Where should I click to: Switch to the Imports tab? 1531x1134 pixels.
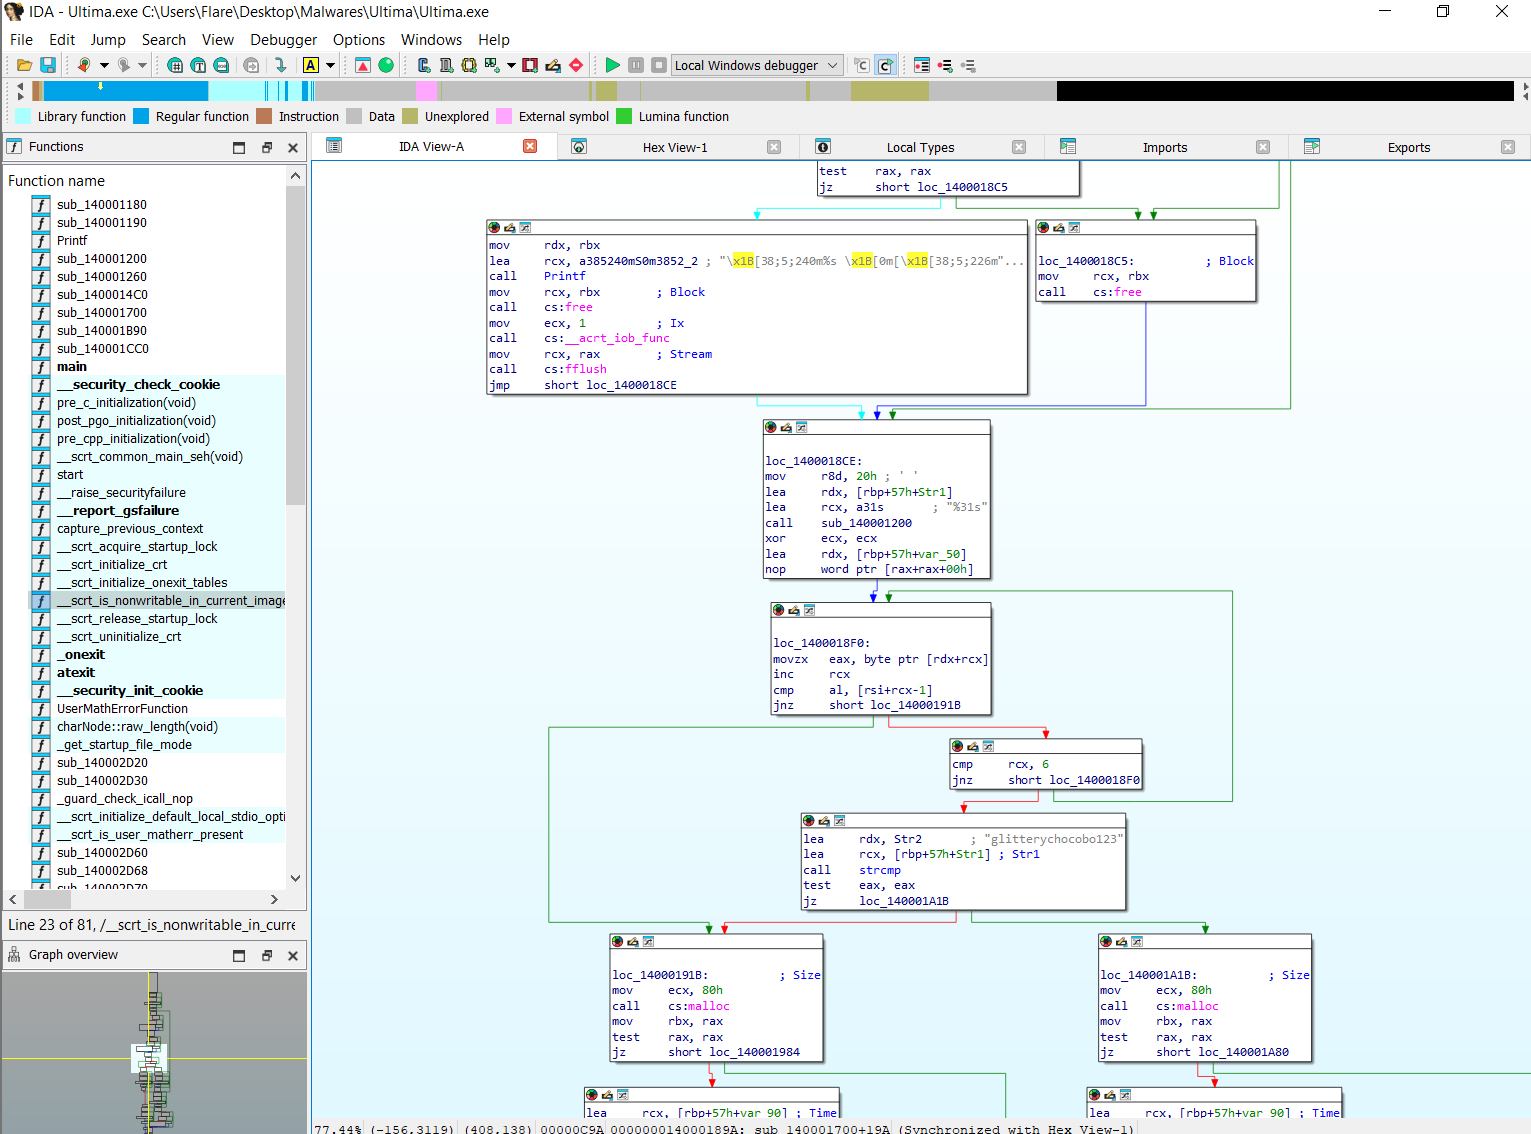point(1164,147)
